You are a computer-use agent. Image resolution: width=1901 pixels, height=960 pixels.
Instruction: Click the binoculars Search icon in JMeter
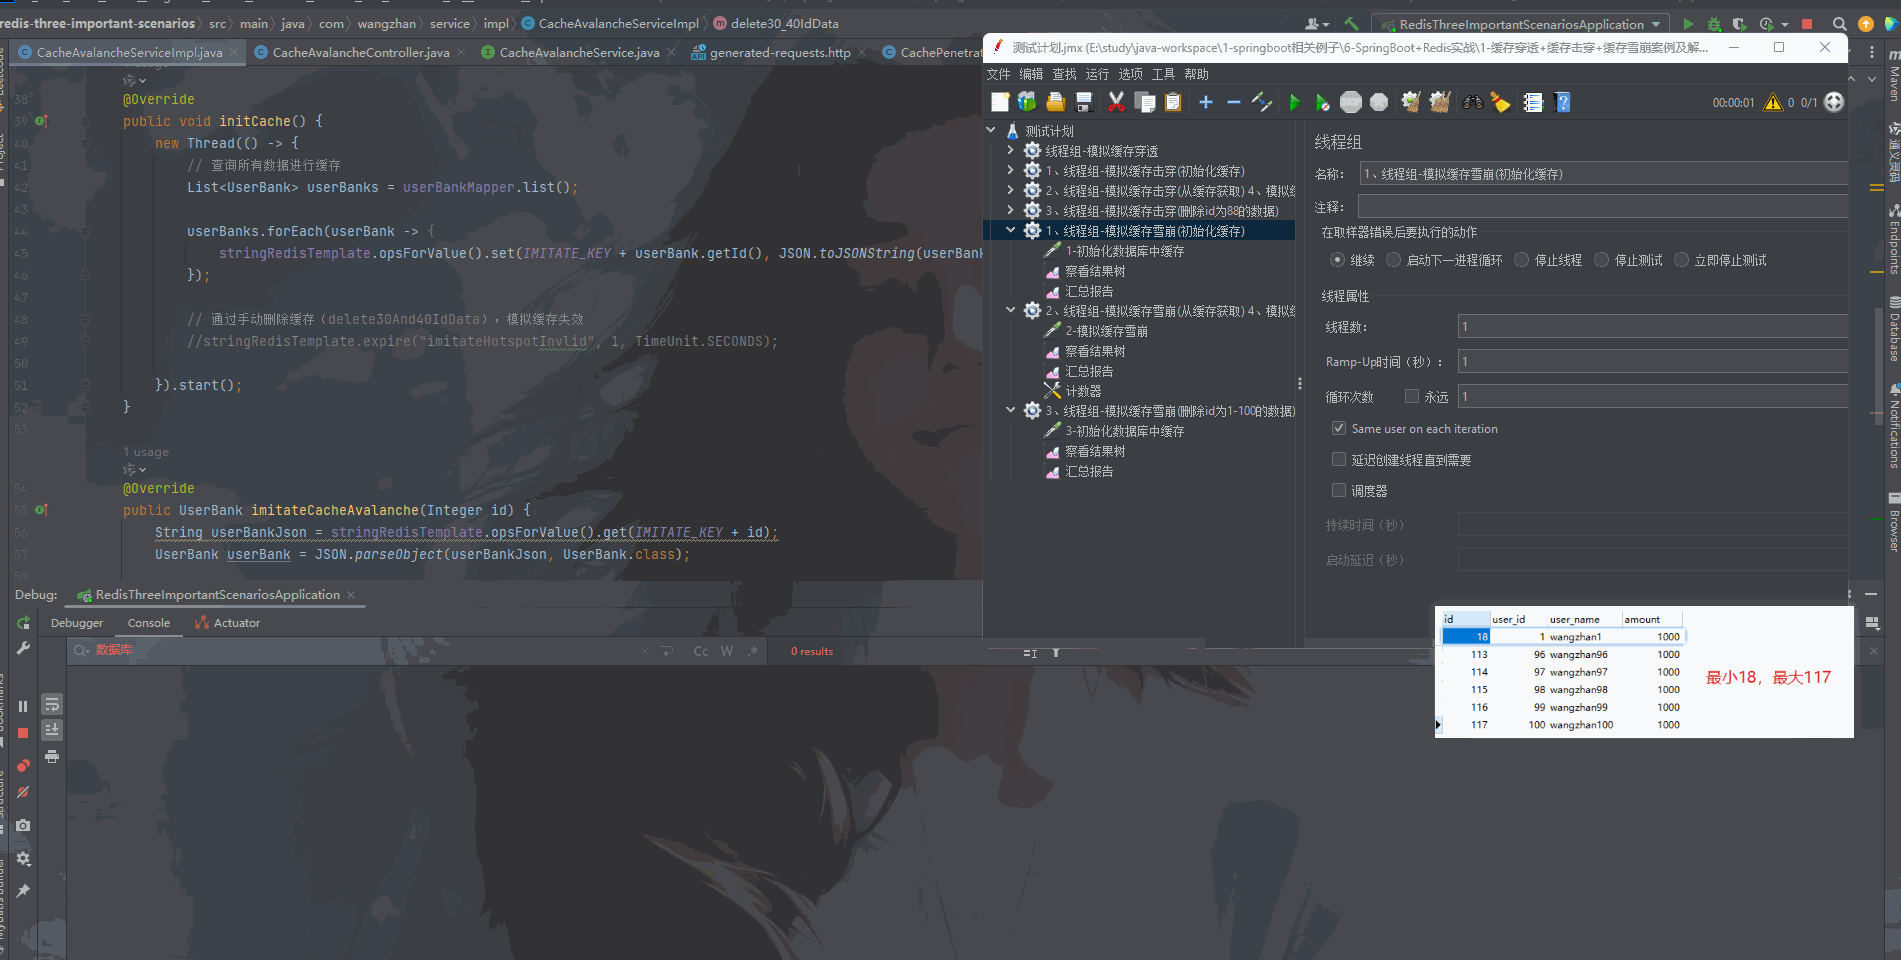point(1472,102)
